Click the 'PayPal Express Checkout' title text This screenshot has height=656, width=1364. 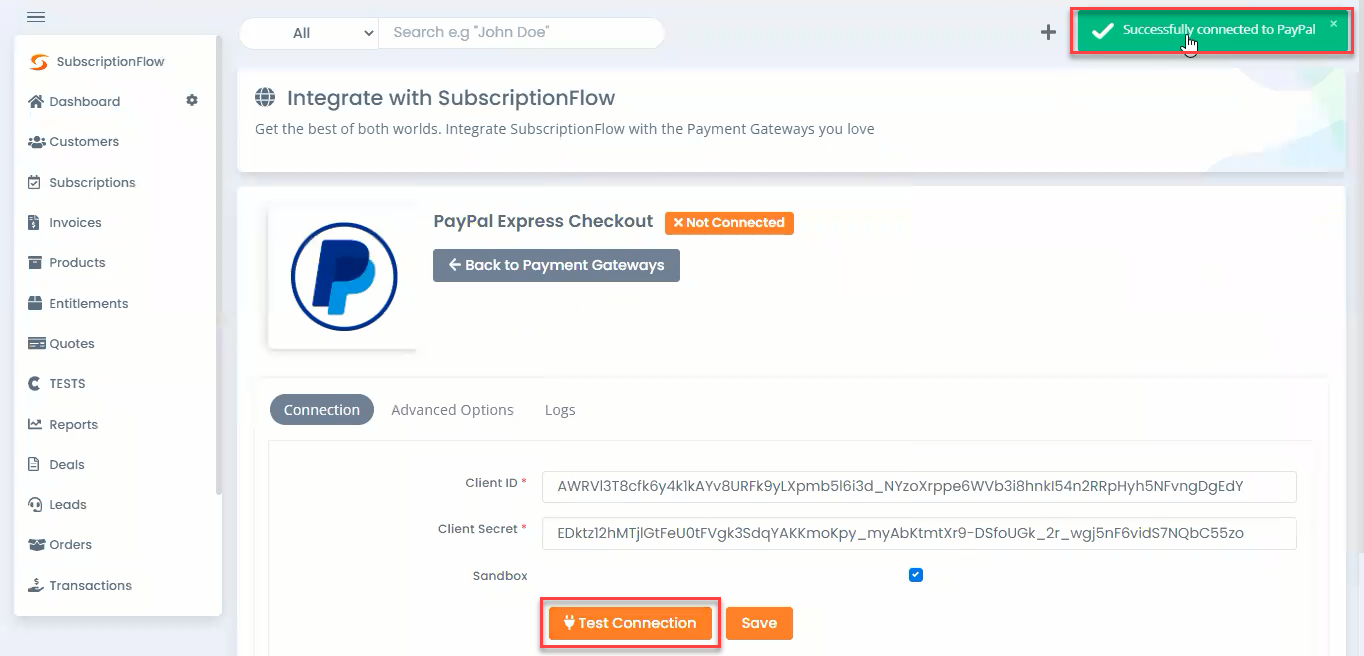543,221
